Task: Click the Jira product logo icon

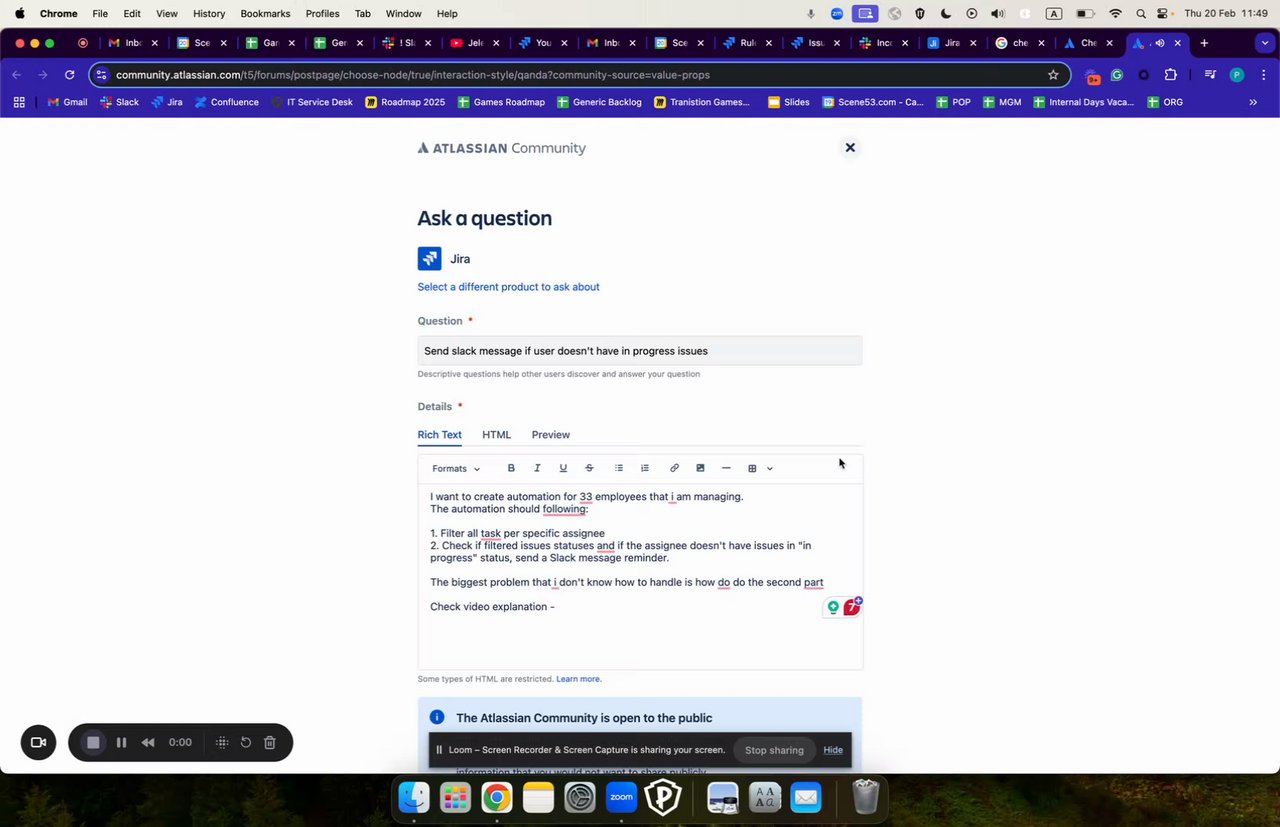Action: point(430,259)
